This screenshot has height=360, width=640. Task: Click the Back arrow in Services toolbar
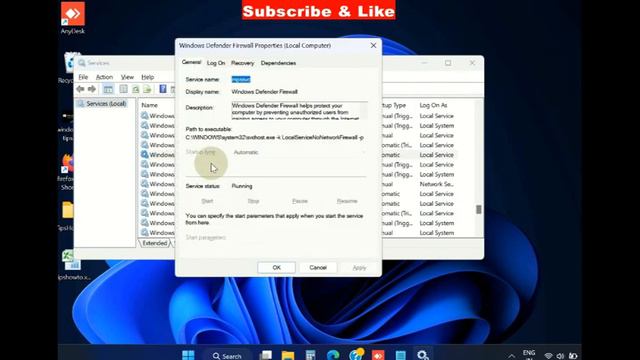click(80, 89)
